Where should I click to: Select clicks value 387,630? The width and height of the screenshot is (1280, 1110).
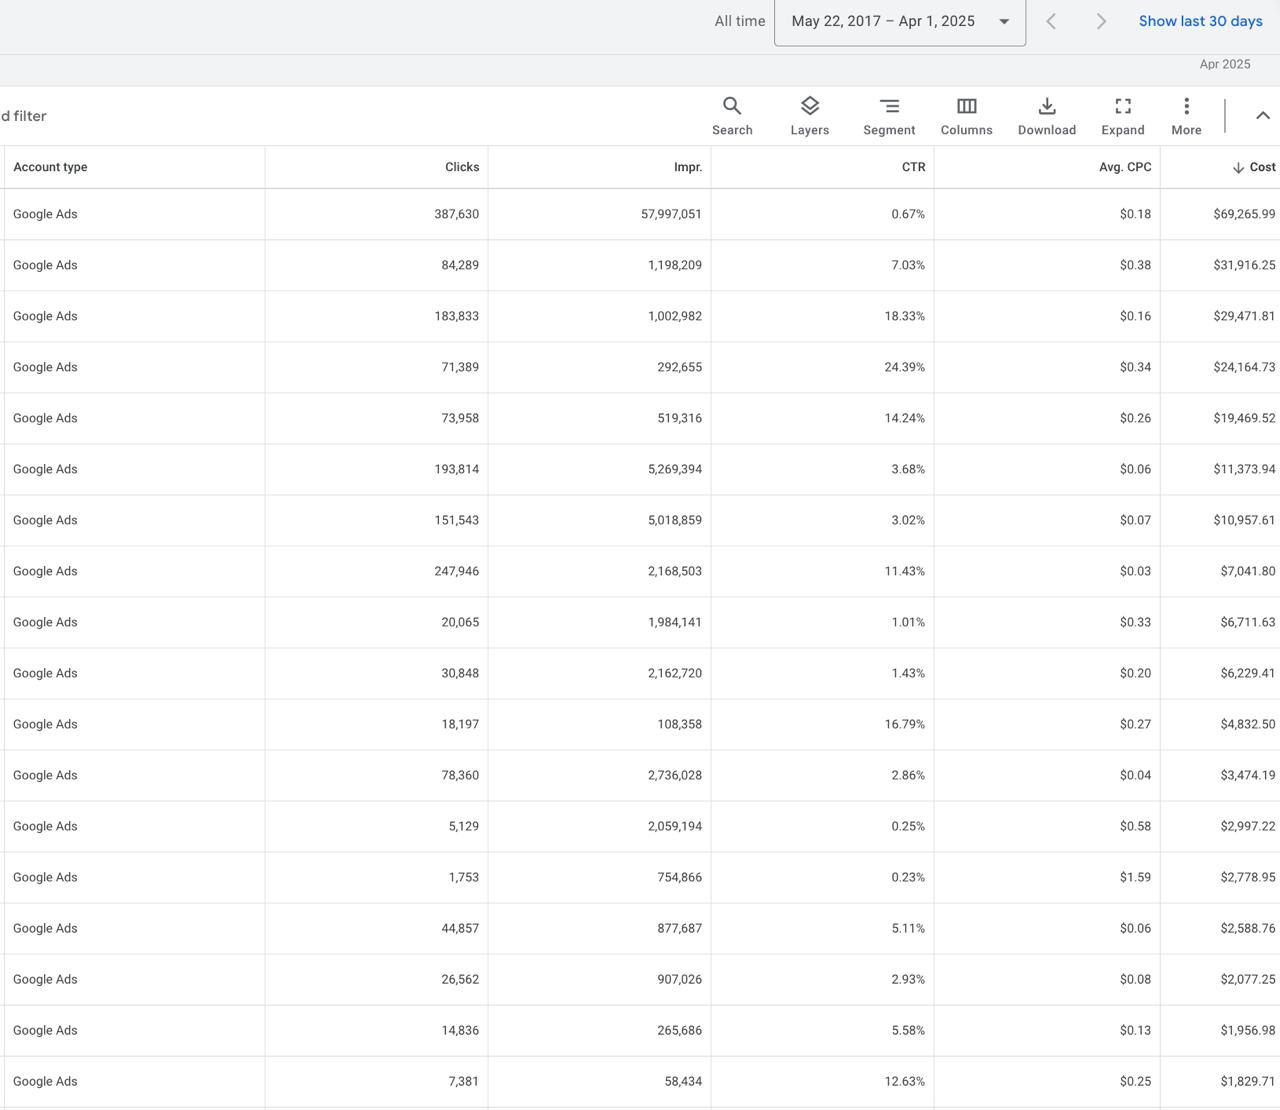pyautogui.click(x=456, y=214)
